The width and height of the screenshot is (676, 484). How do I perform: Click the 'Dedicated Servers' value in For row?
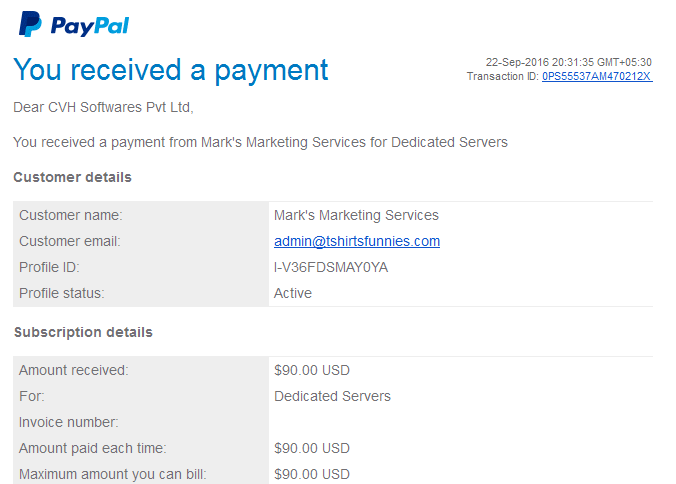[332, 396]
